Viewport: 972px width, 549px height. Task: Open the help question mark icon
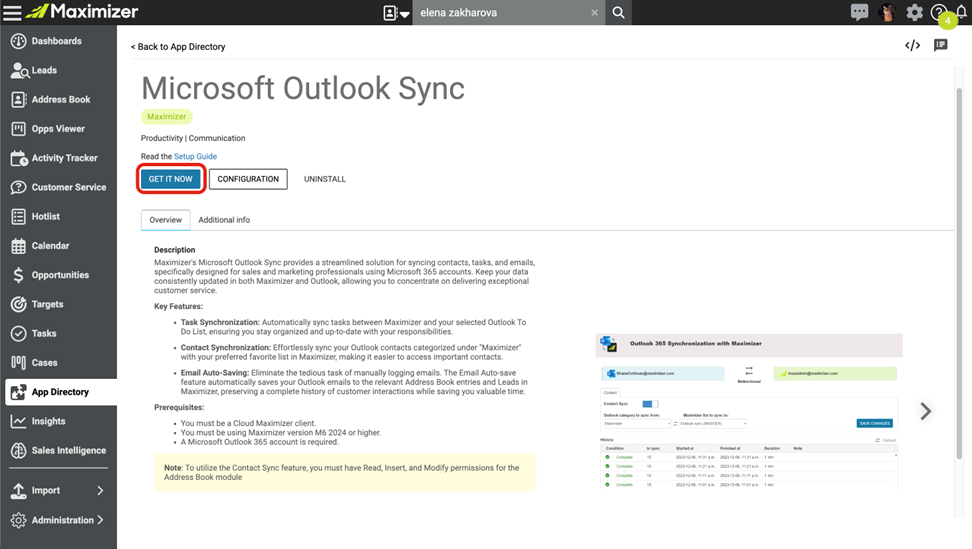[x=939, y=12]
